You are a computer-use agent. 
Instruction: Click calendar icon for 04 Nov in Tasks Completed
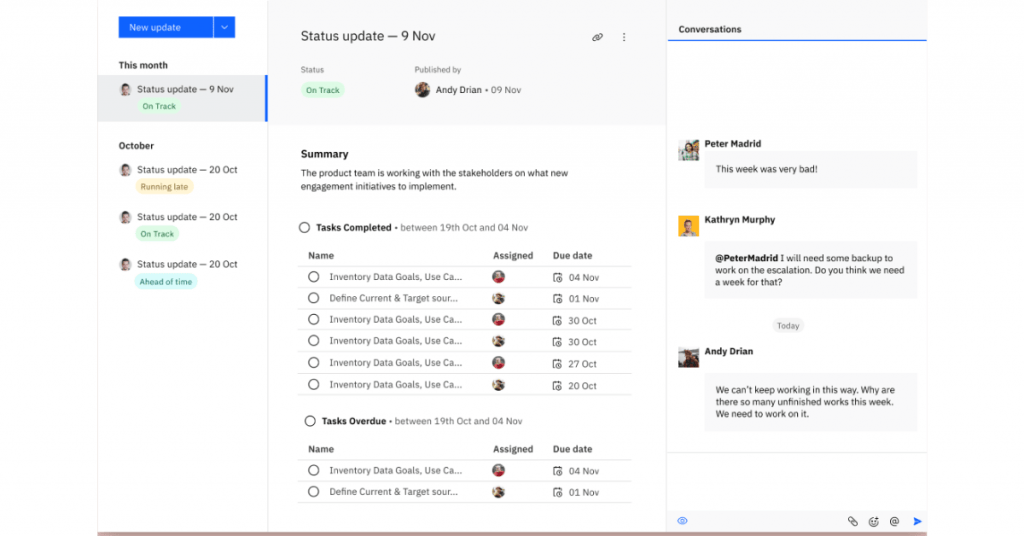click(x=557, y=277)
